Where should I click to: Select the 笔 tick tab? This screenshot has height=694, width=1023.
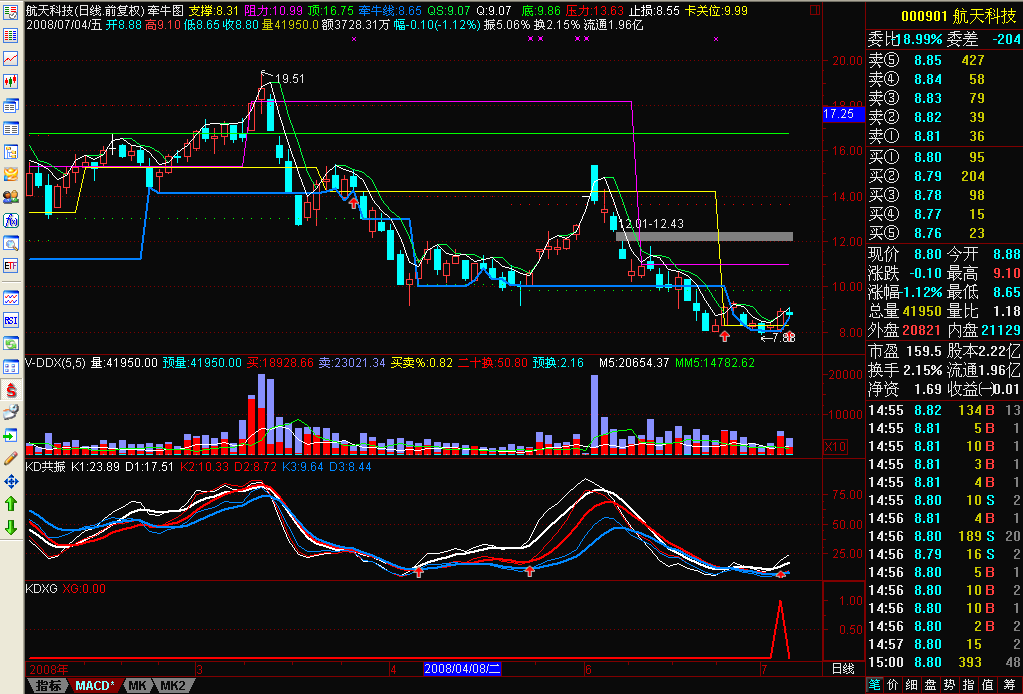pos(874,685)
